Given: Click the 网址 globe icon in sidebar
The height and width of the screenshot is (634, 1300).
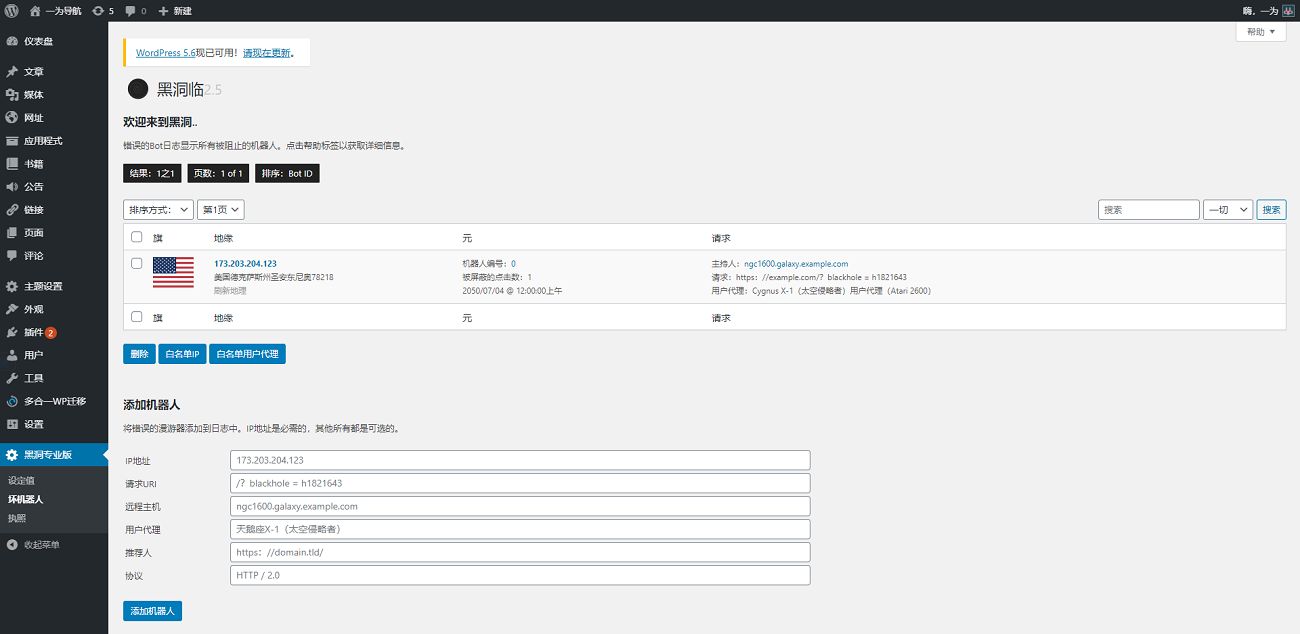Looking at the screenshot, I should [x=12, y=118].
